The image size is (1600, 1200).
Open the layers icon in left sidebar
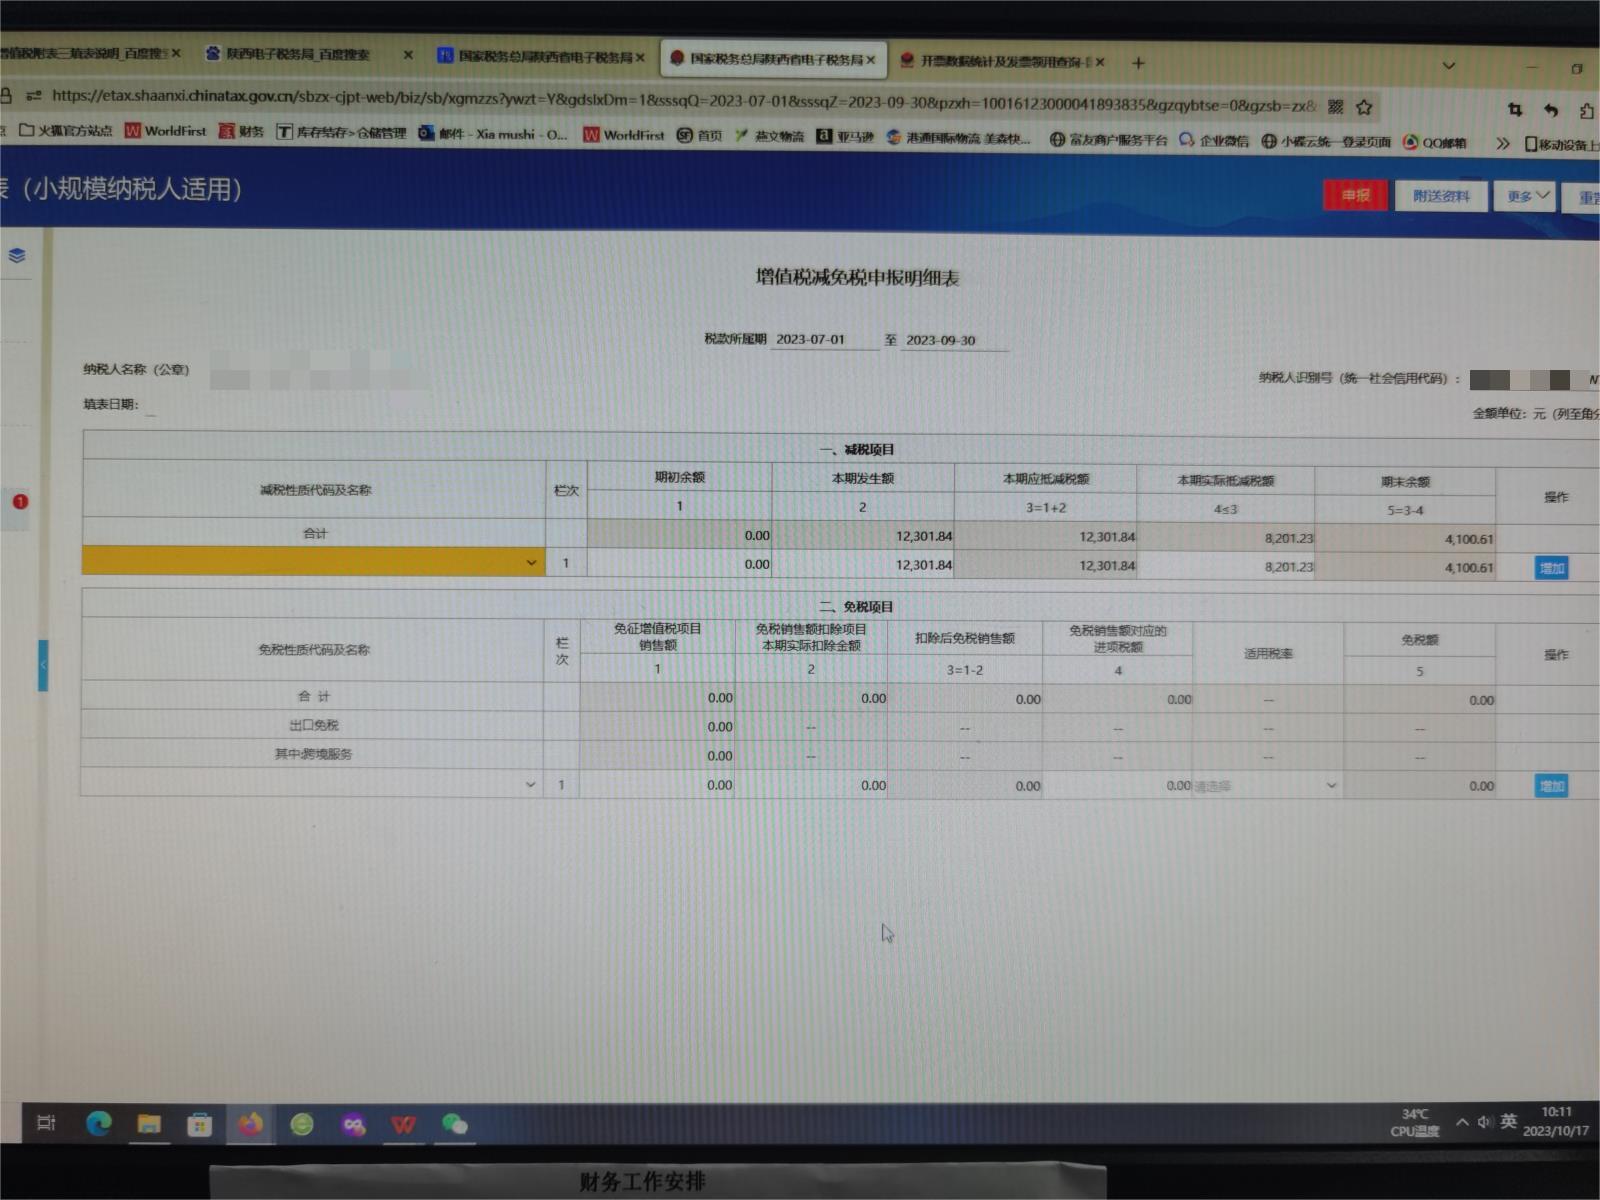click(x=17, y=256)
